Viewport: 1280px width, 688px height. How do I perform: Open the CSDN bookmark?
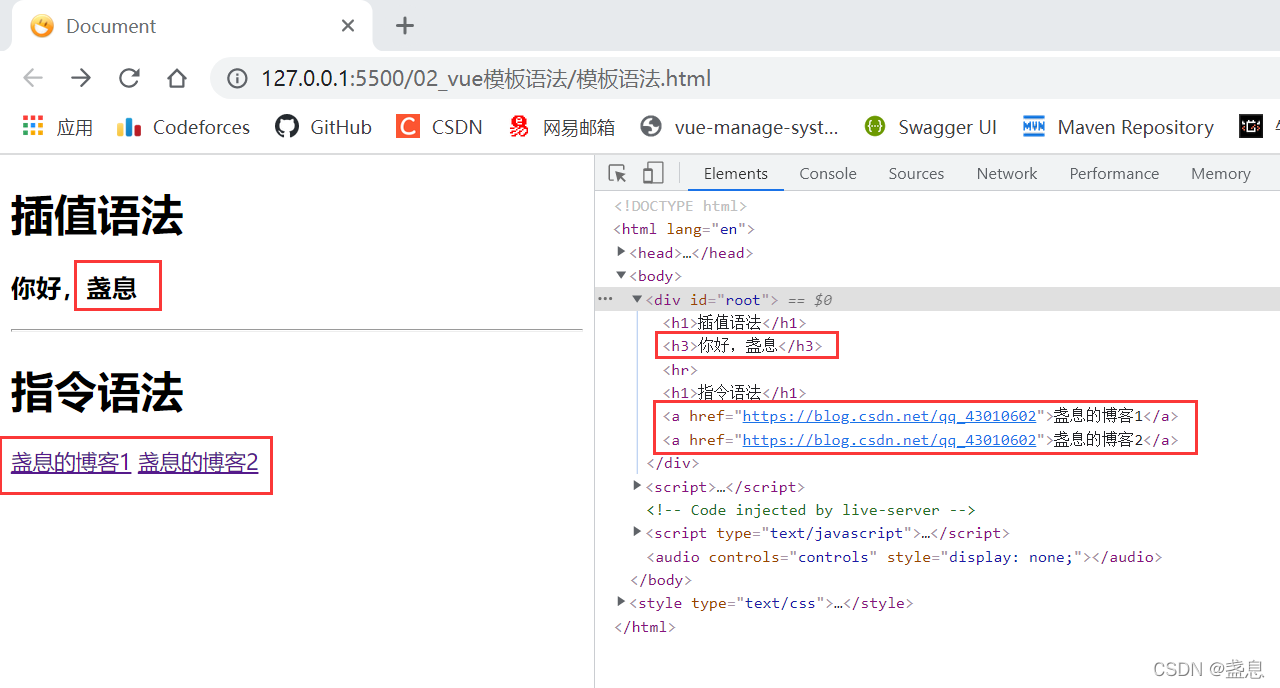pyautogui.click(x=440, y=127)
